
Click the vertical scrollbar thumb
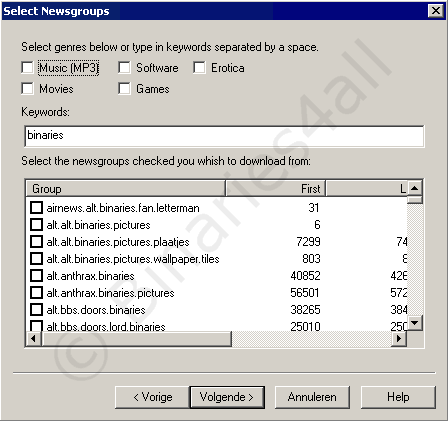coord(415,200)
